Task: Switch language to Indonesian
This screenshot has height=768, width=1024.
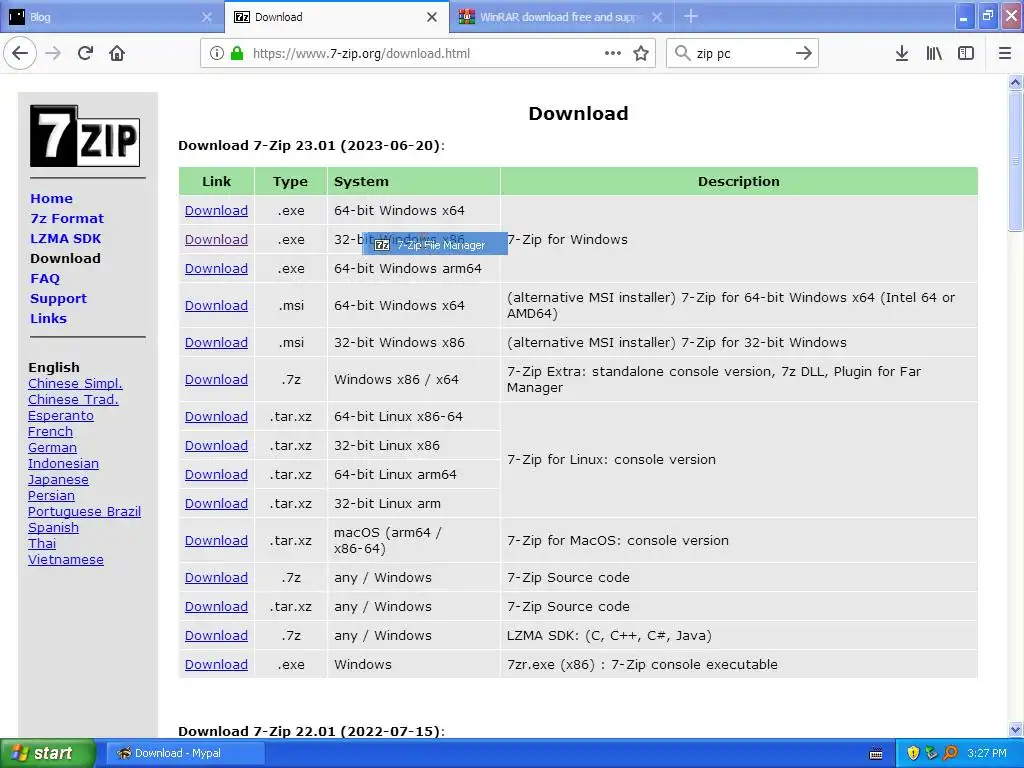Action: click(x=63, y=464)
